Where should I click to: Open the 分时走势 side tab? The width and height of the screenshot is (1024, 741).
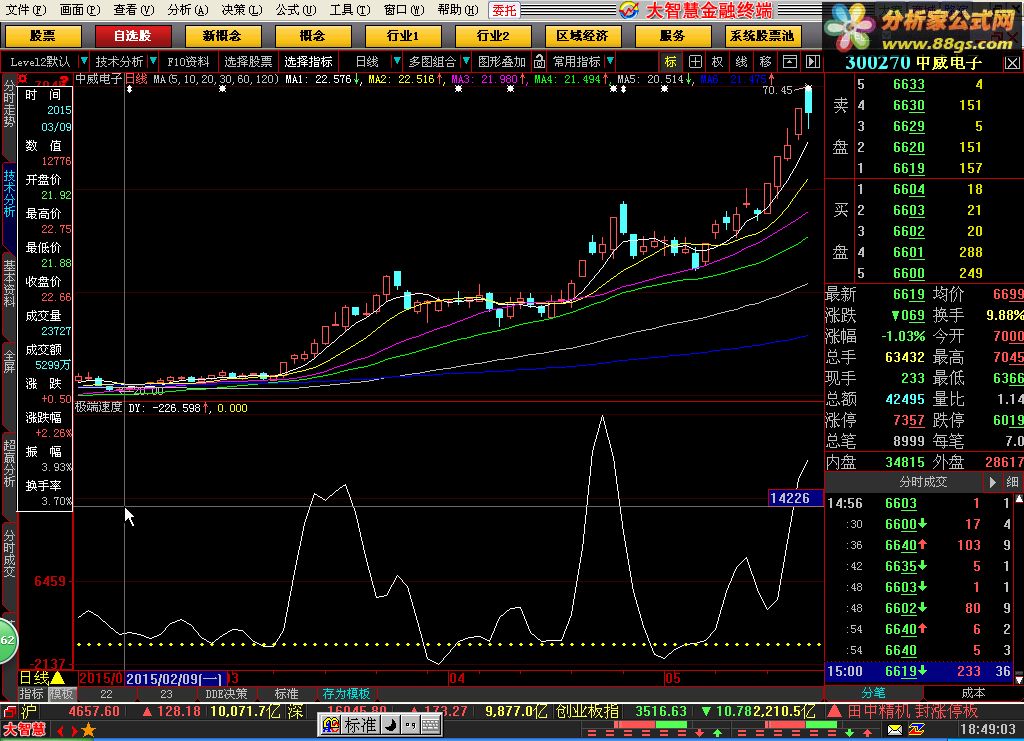coord(9,104)
